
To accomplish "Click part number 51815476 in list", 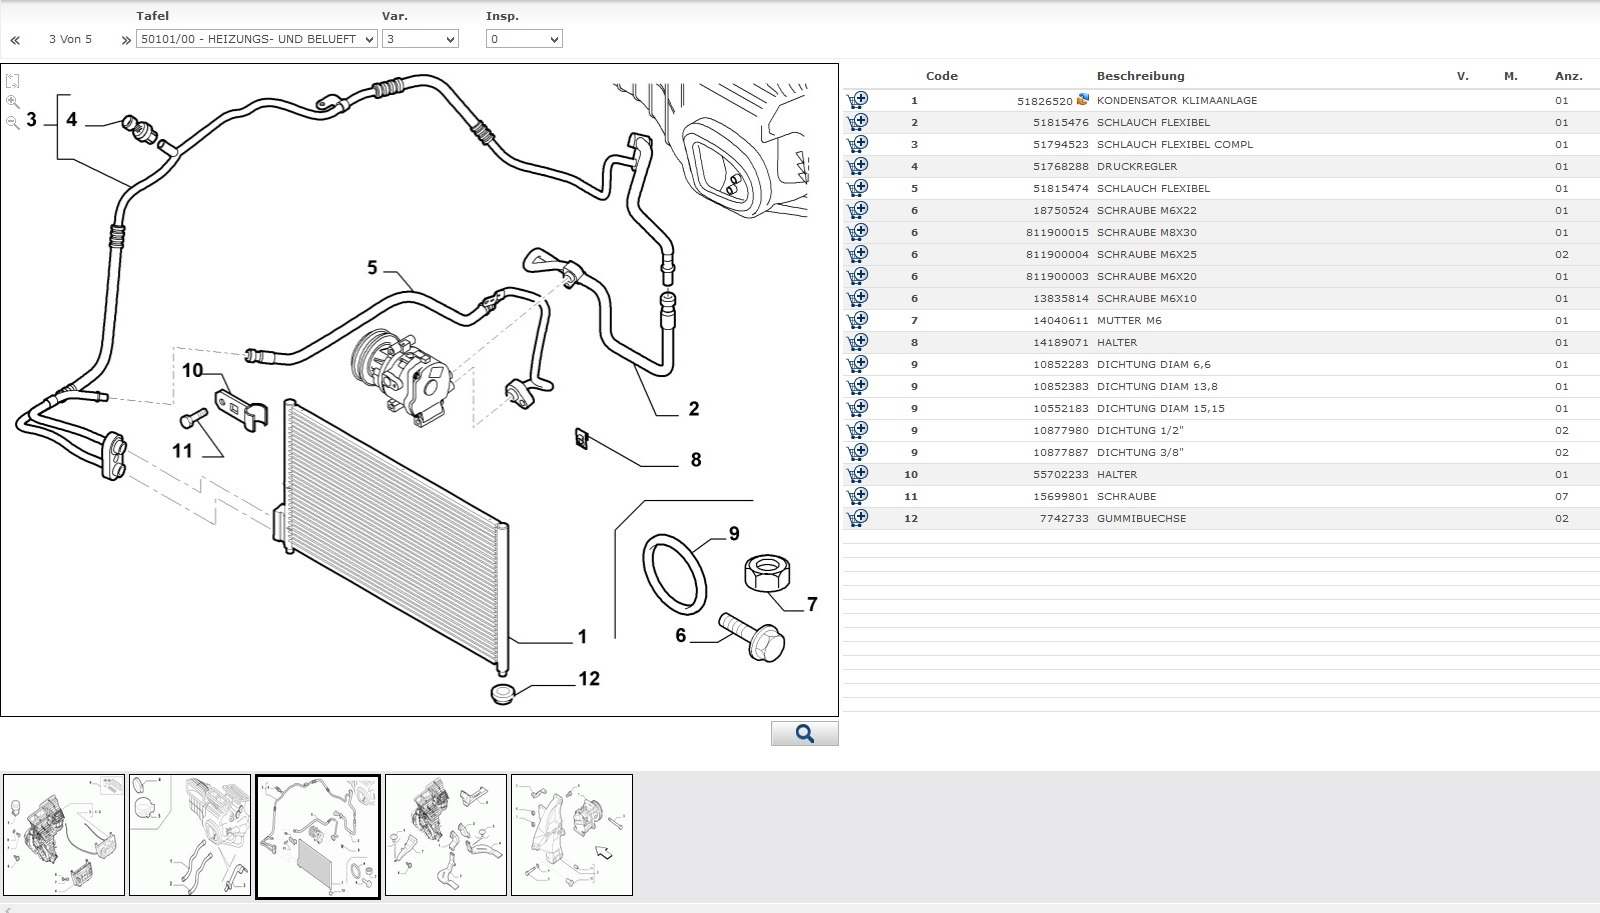I will [x=1060, y=122].
